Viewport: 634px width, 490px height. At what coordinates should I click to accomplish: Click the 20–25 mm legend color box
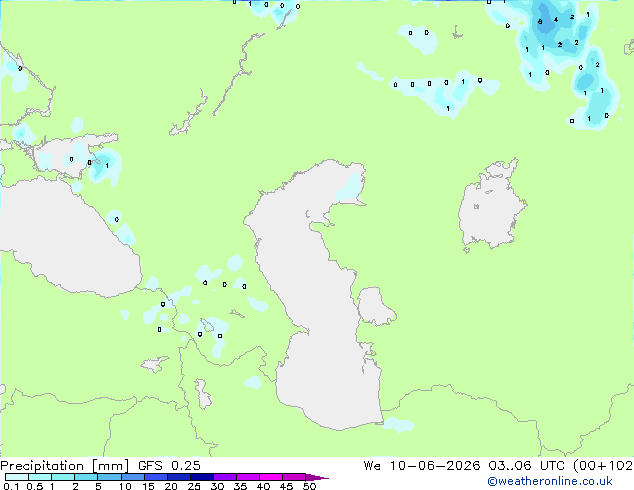coord(178,477)
